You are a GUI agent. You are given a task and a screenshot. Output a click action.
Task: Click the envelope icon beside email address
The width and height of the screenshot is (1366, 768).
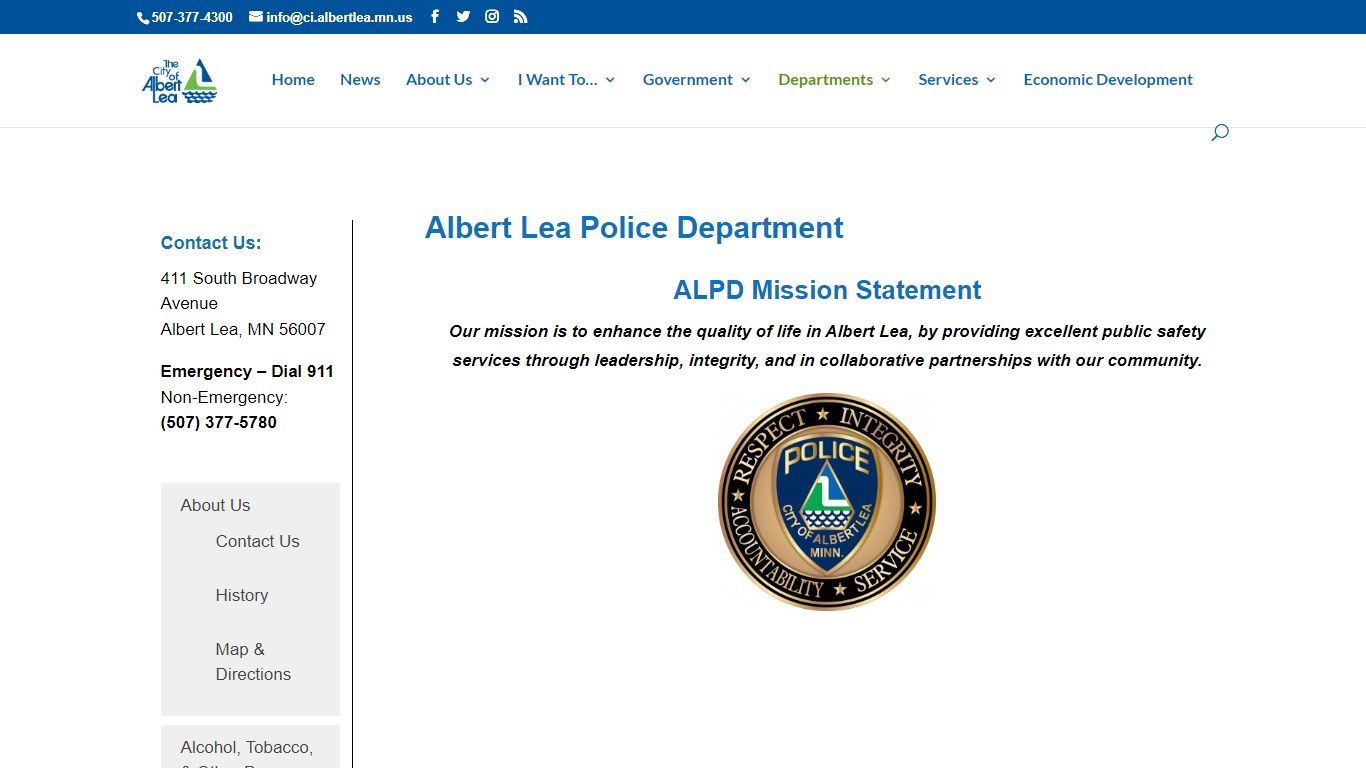tap(256, 16)
